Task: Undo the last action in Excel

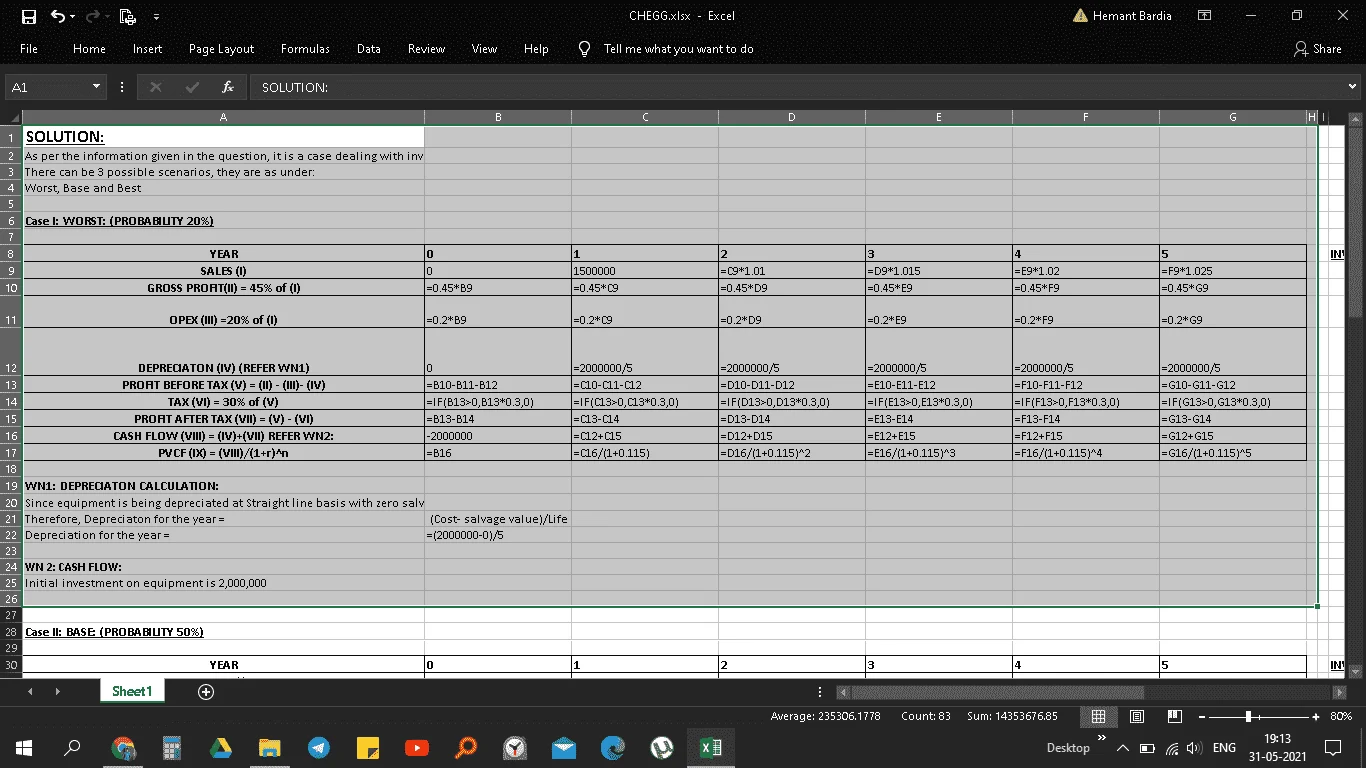Action: pos(57,16)
